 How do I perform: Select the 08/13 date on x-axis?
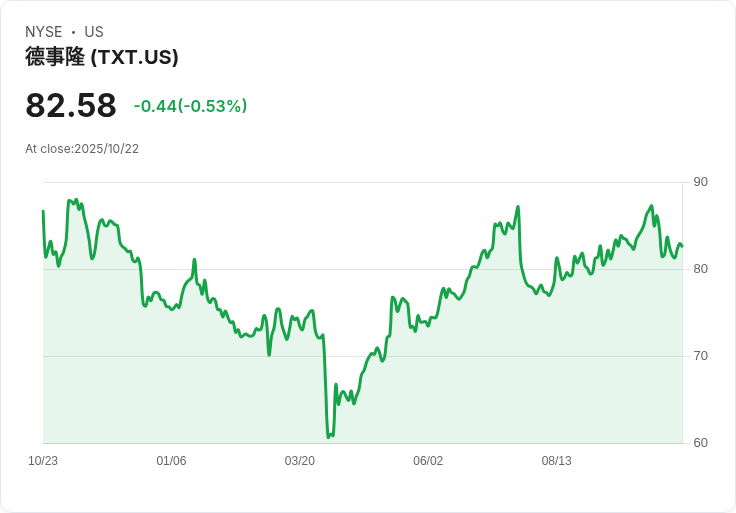tap(556, 461)
